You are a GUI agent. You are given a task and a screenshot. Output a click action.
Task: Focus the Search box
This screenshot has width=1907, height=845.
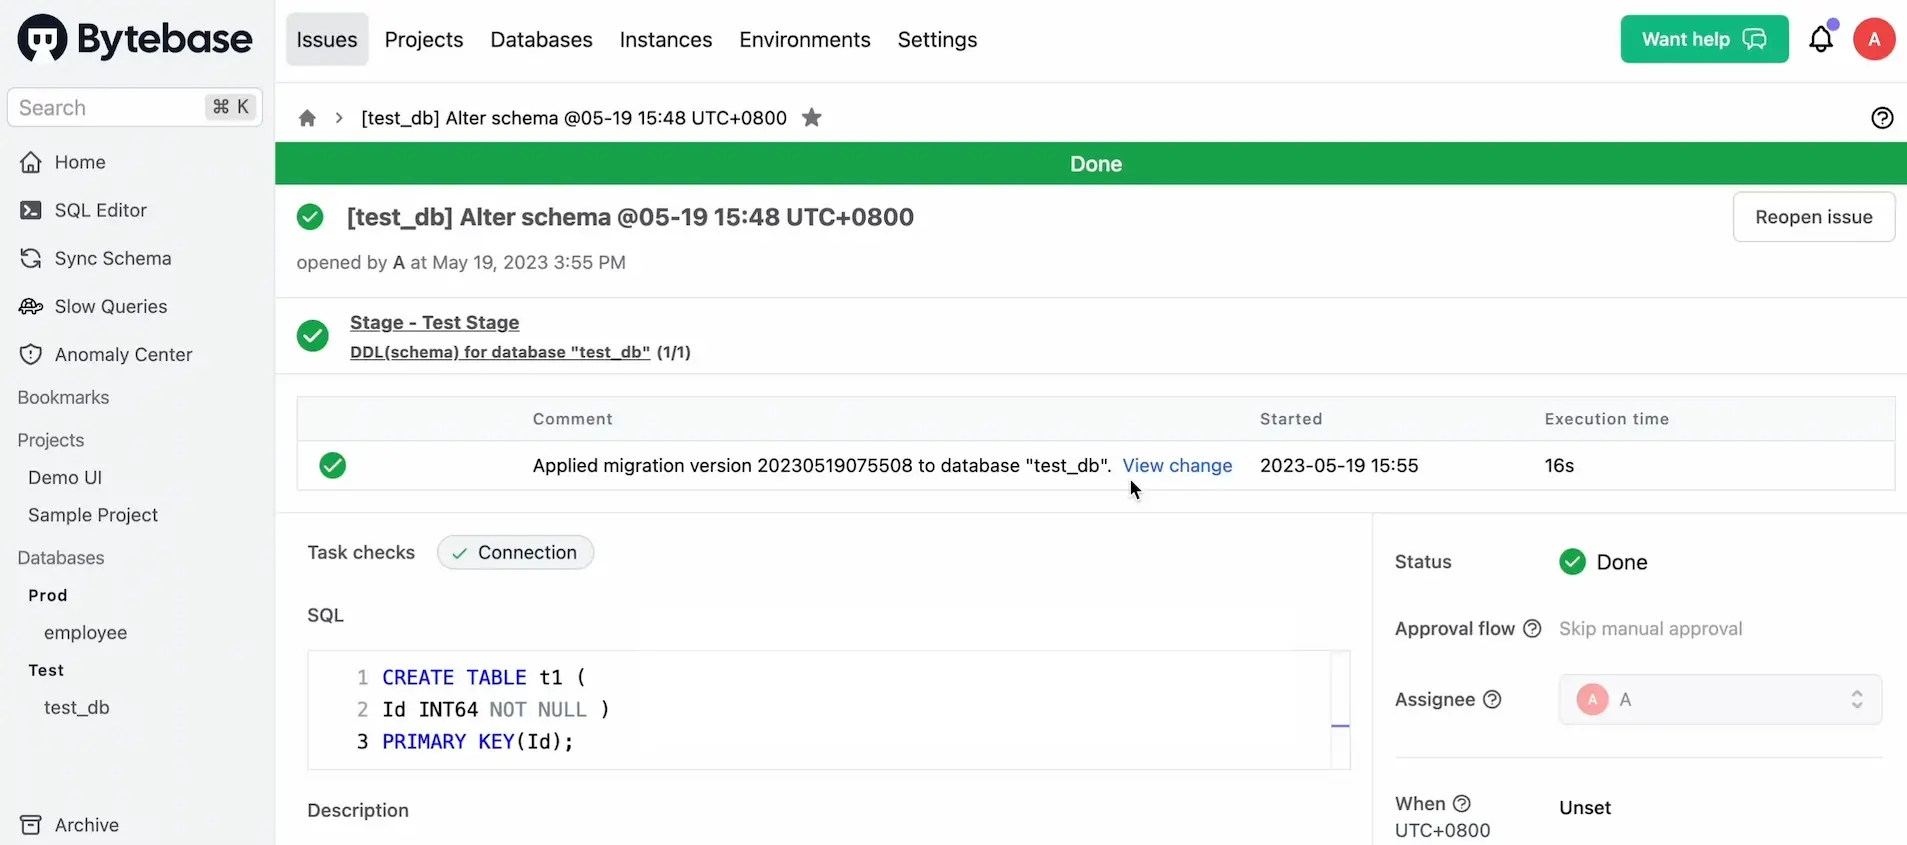(x=135, y=107)
